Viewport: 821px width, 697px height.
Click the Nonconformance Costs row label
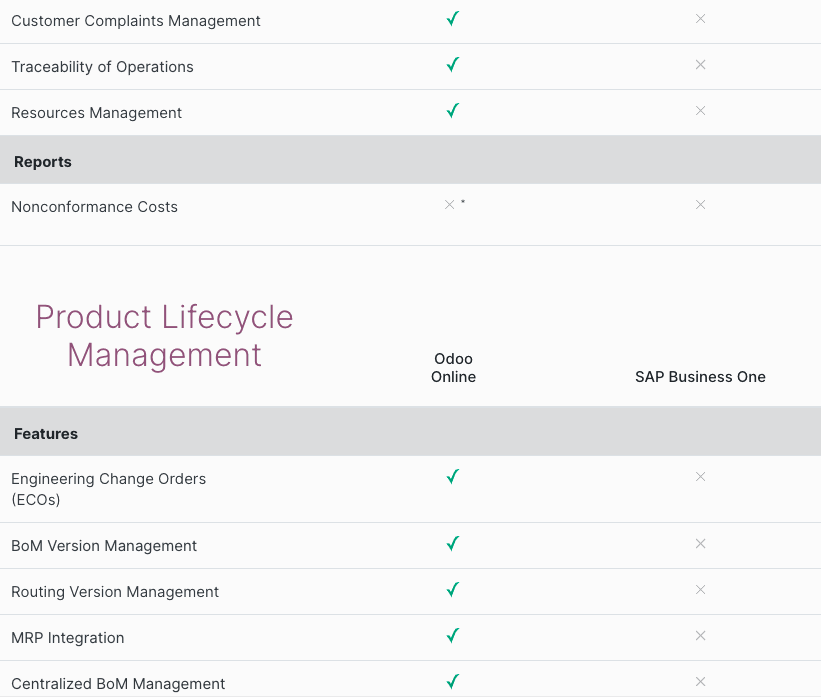[94, 207]
